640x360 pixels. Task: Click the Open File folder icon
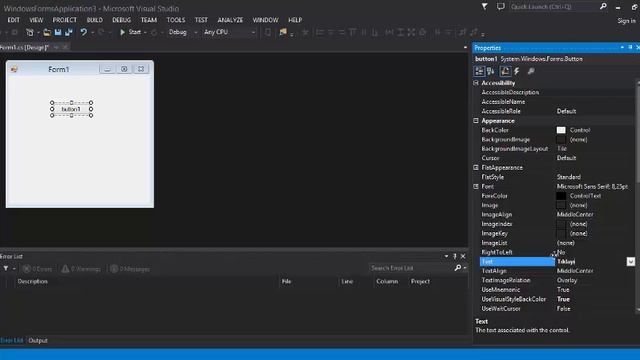[x=47, y=32]
